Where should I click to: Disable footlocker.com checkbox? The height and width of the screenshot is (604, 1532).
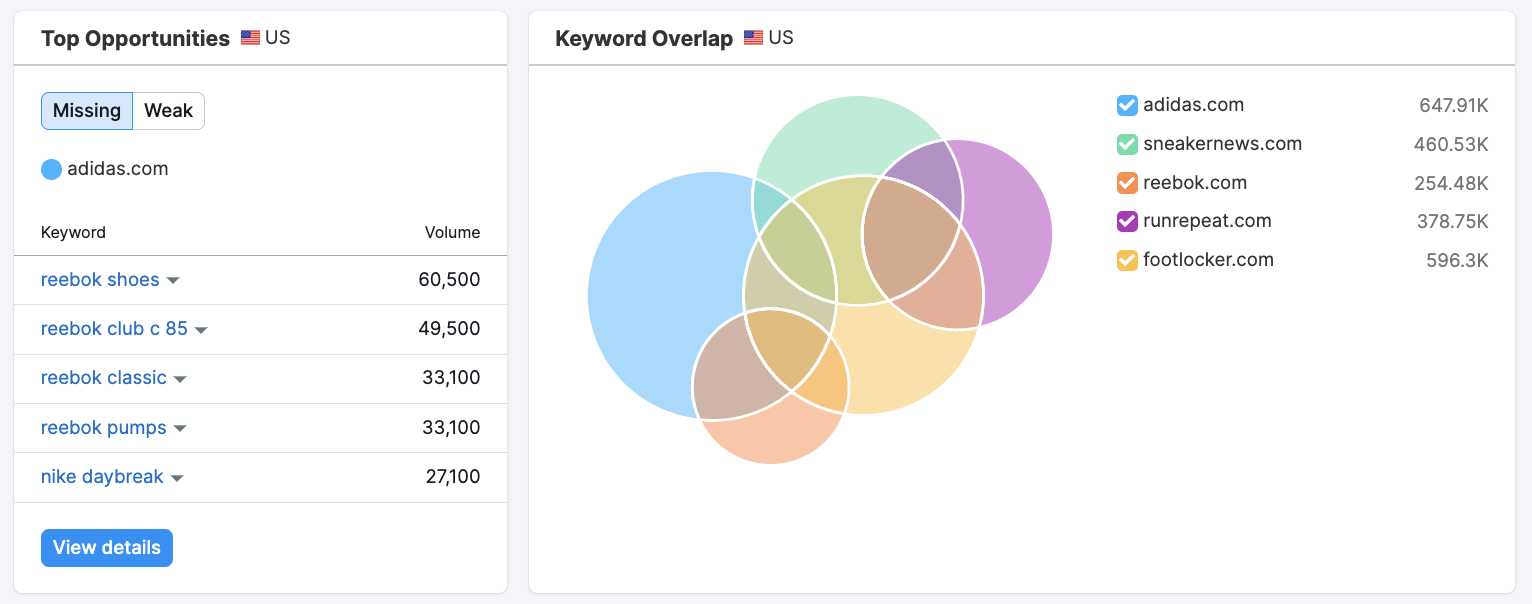tap(1128, 260)
